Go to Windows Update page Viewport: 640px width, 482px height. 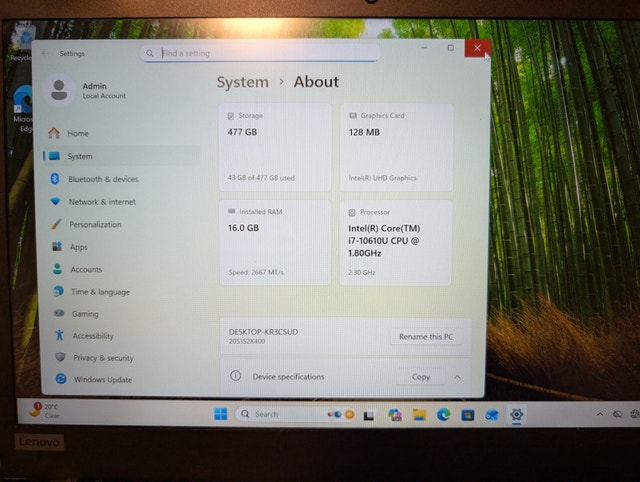click(x=122, y=379)
